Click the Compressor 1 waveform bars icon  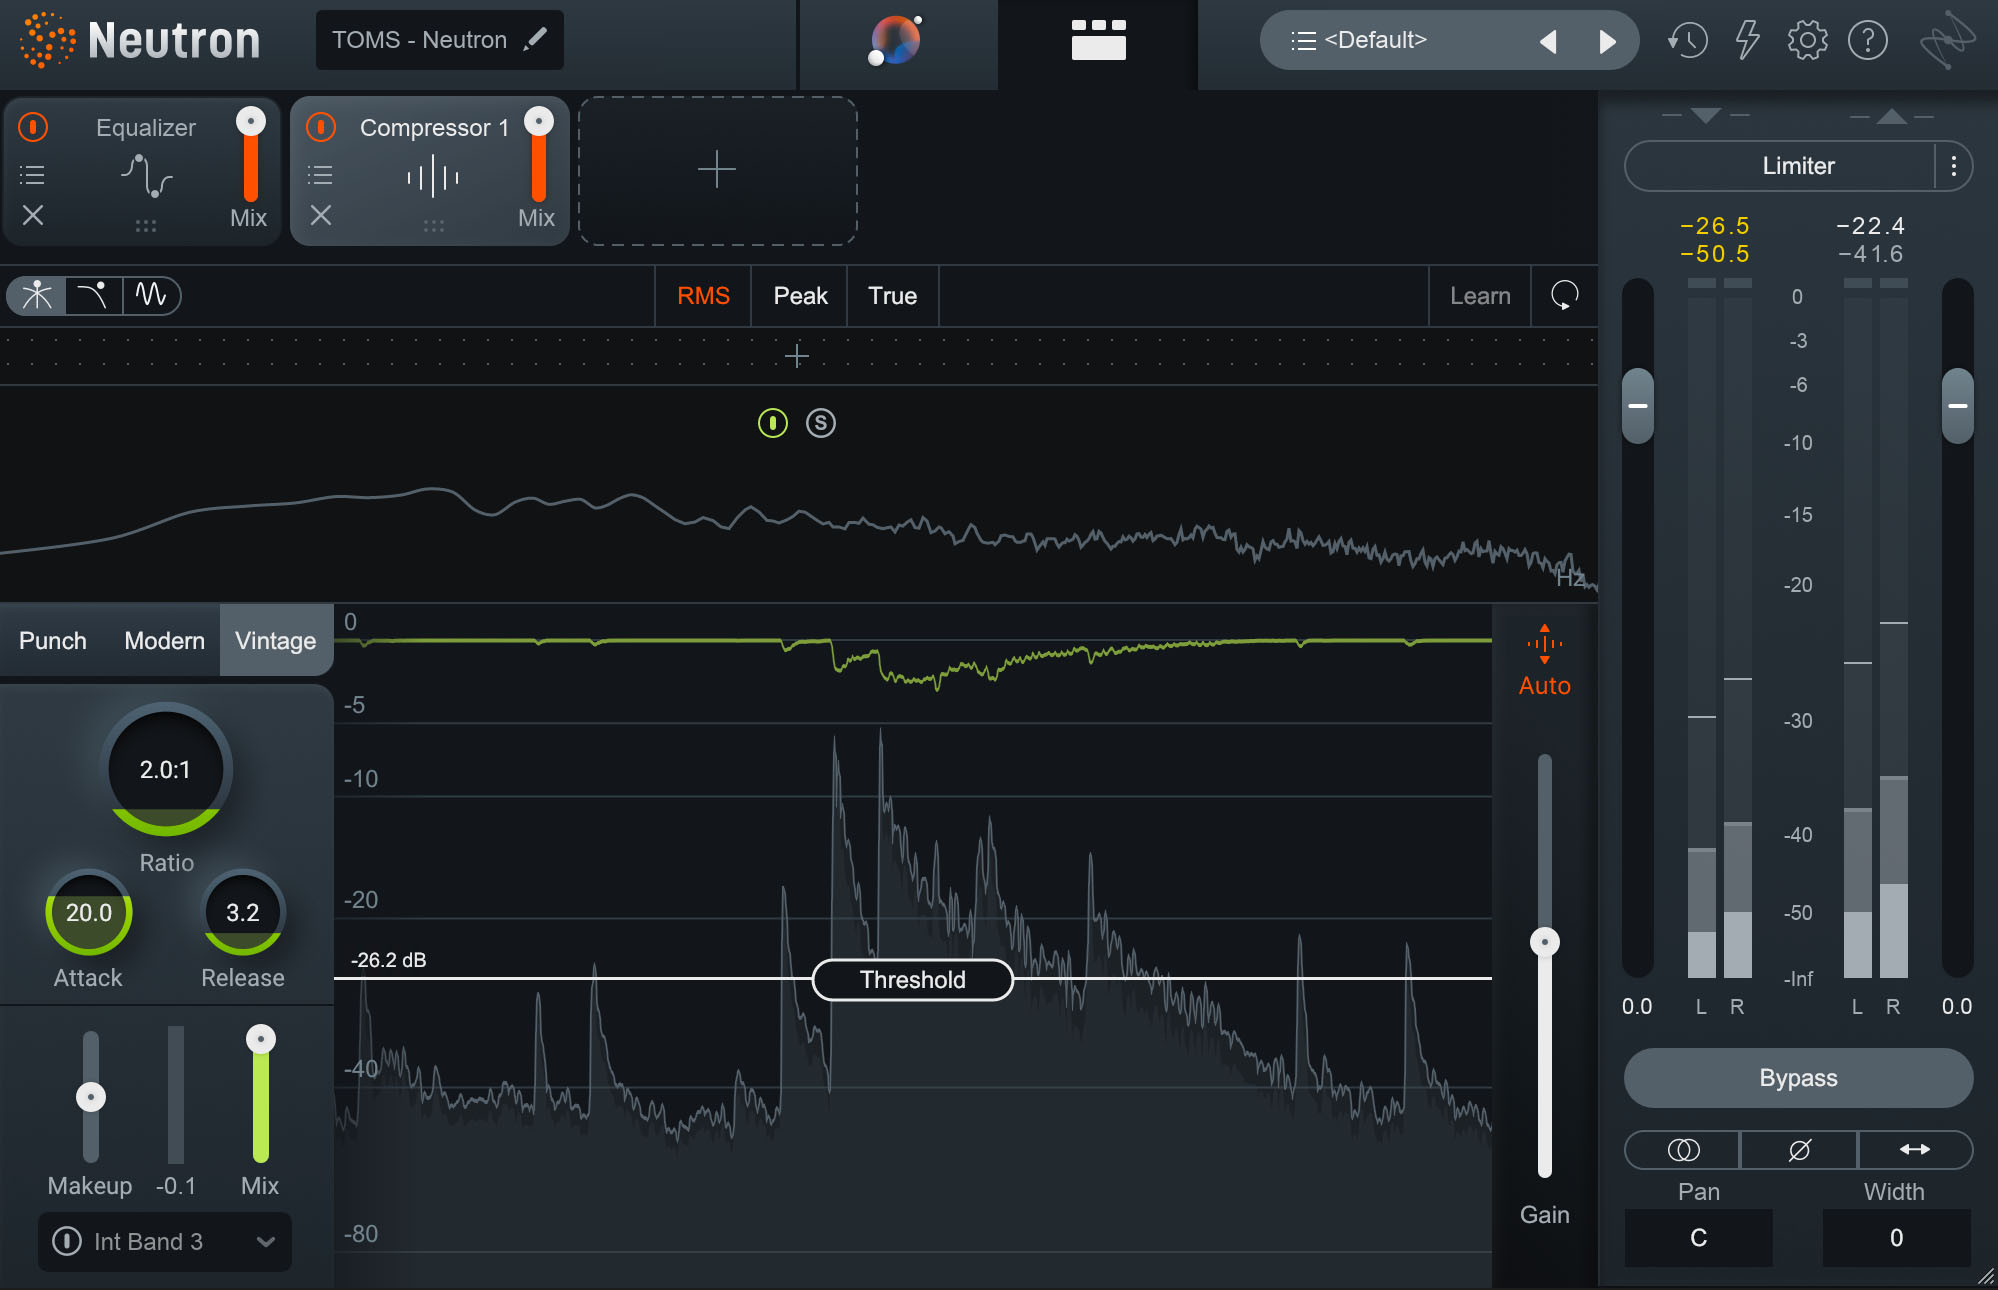433,177
